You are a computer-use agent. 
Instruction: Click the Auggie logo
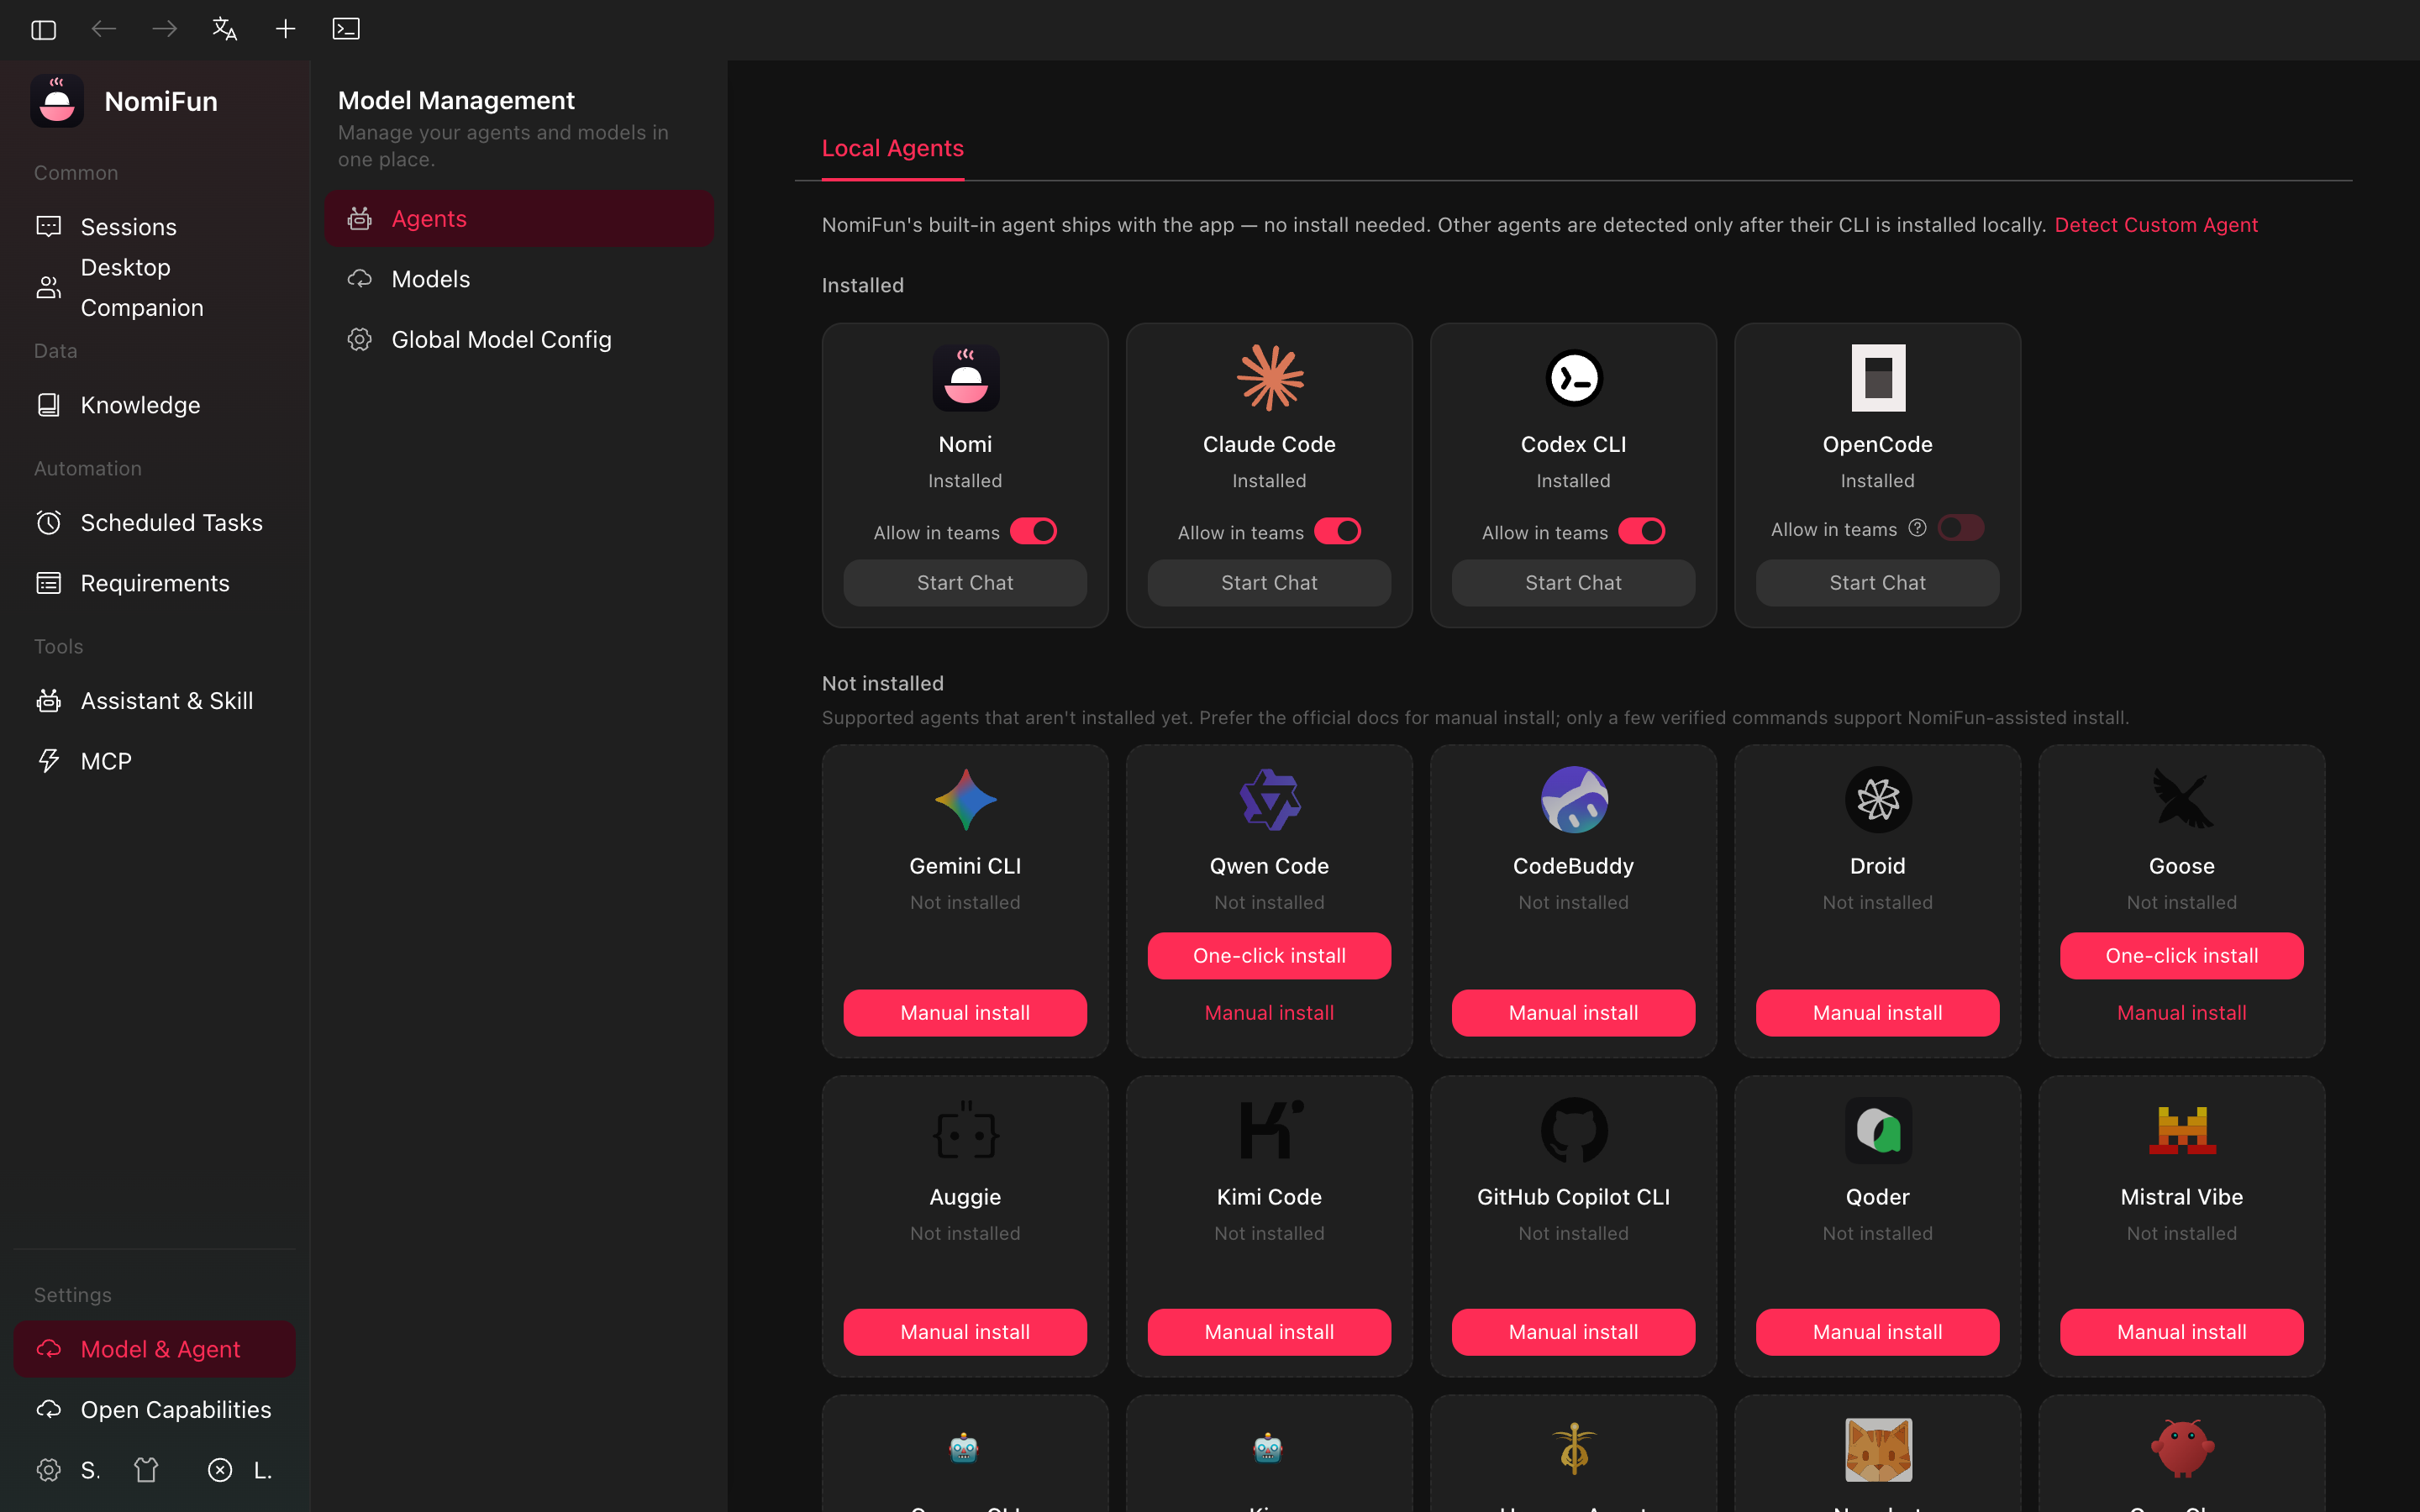pyautogui.click(x=966, y=1131)
